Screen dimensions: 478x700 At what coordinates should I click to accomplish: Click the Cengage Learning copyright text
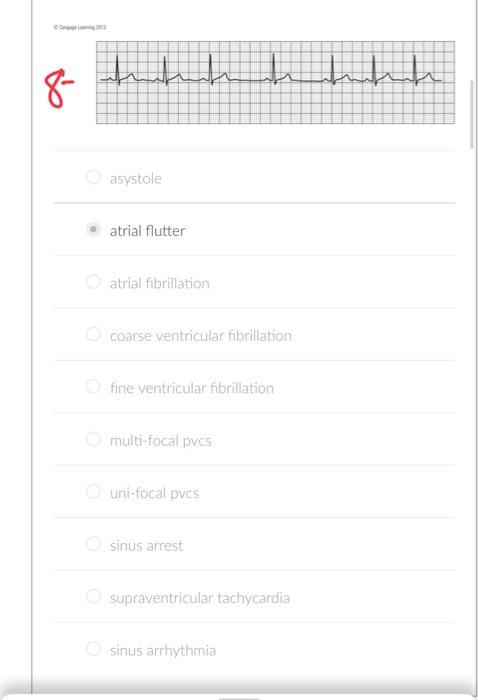[x=80, y=27]
